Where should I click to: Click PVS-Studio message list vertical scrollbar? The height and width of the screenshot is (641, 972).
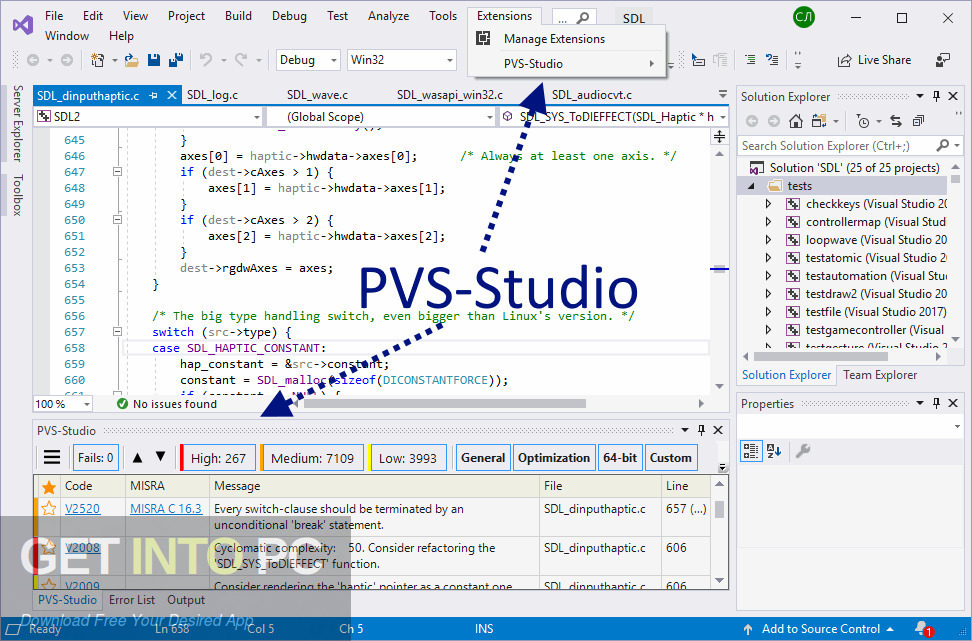(x=719, y=532)
